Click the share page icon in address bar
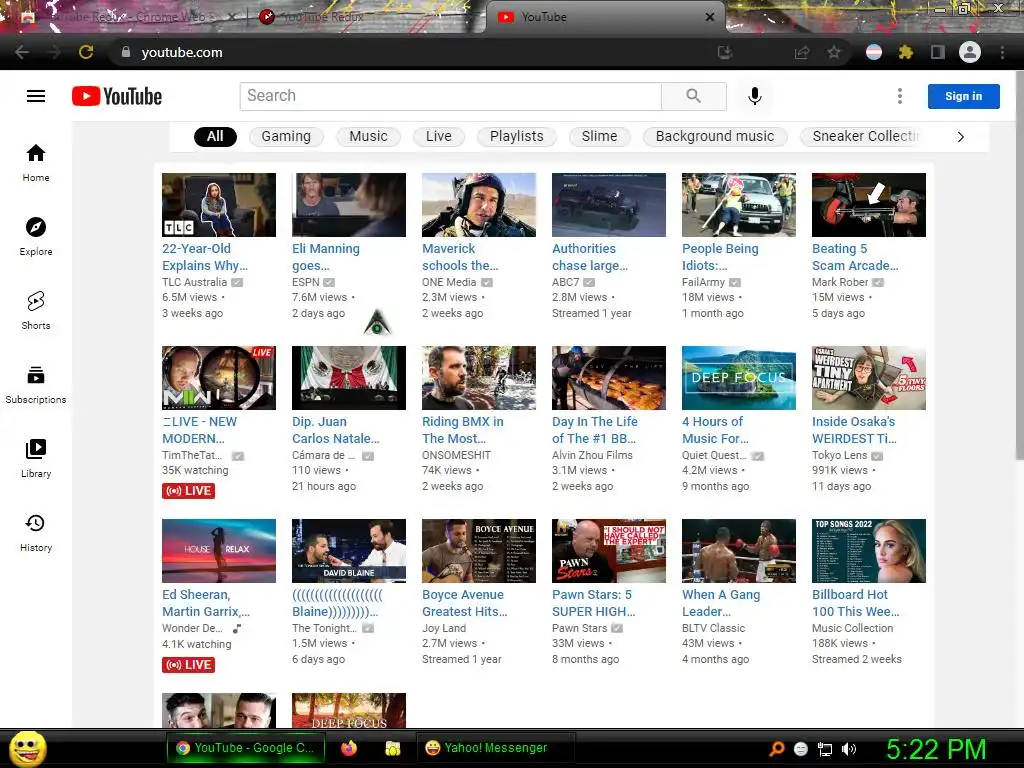This screenshot has height=768, width=1024. (802, 52)
